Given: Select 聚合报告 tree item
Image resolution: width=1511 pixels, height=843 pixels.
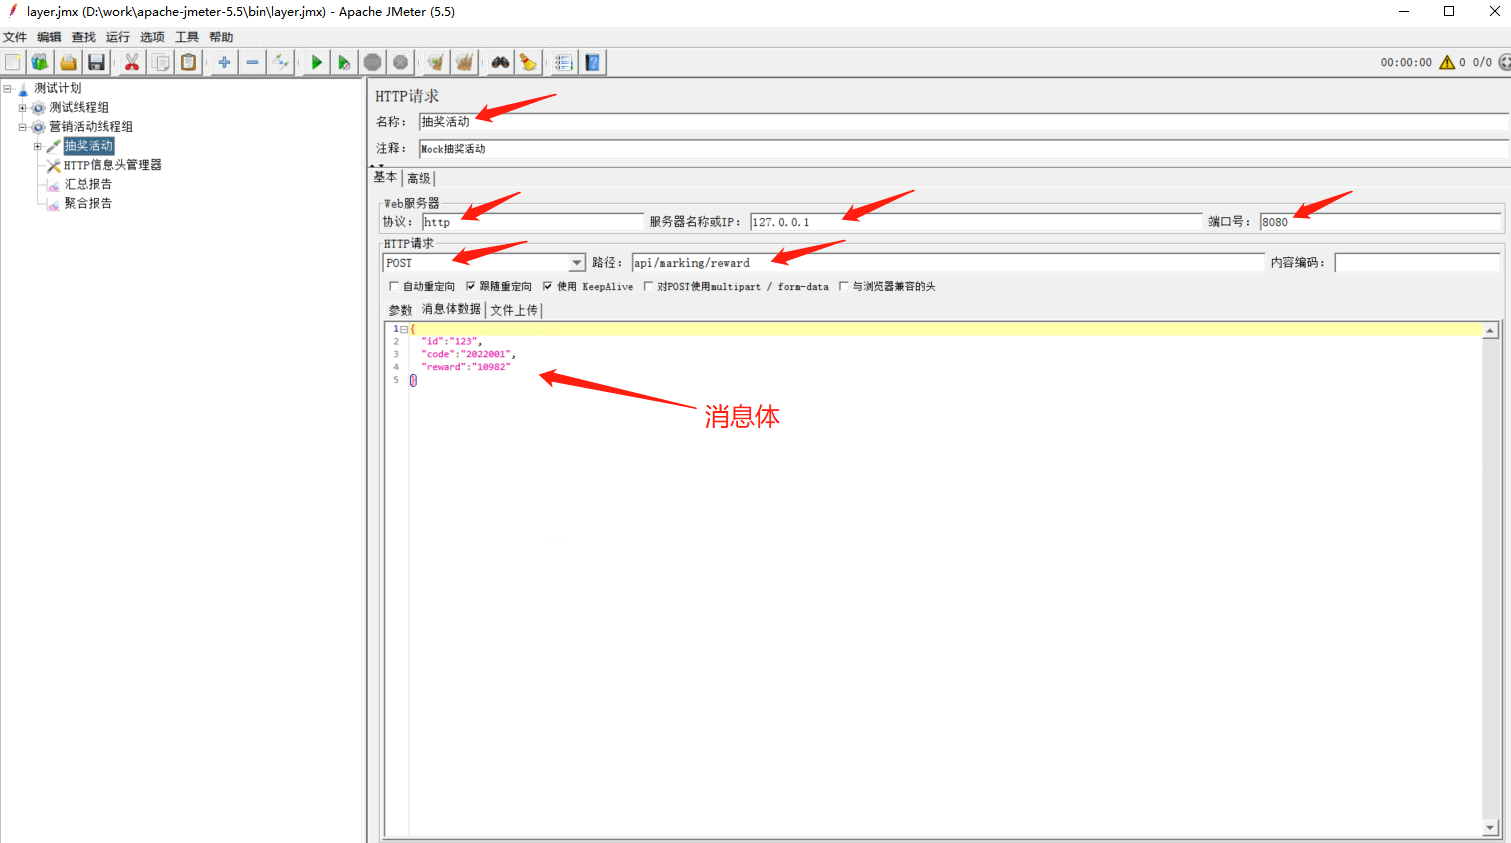Looking at the screenshot, I should pyautogui.click(x=88, y=203).
